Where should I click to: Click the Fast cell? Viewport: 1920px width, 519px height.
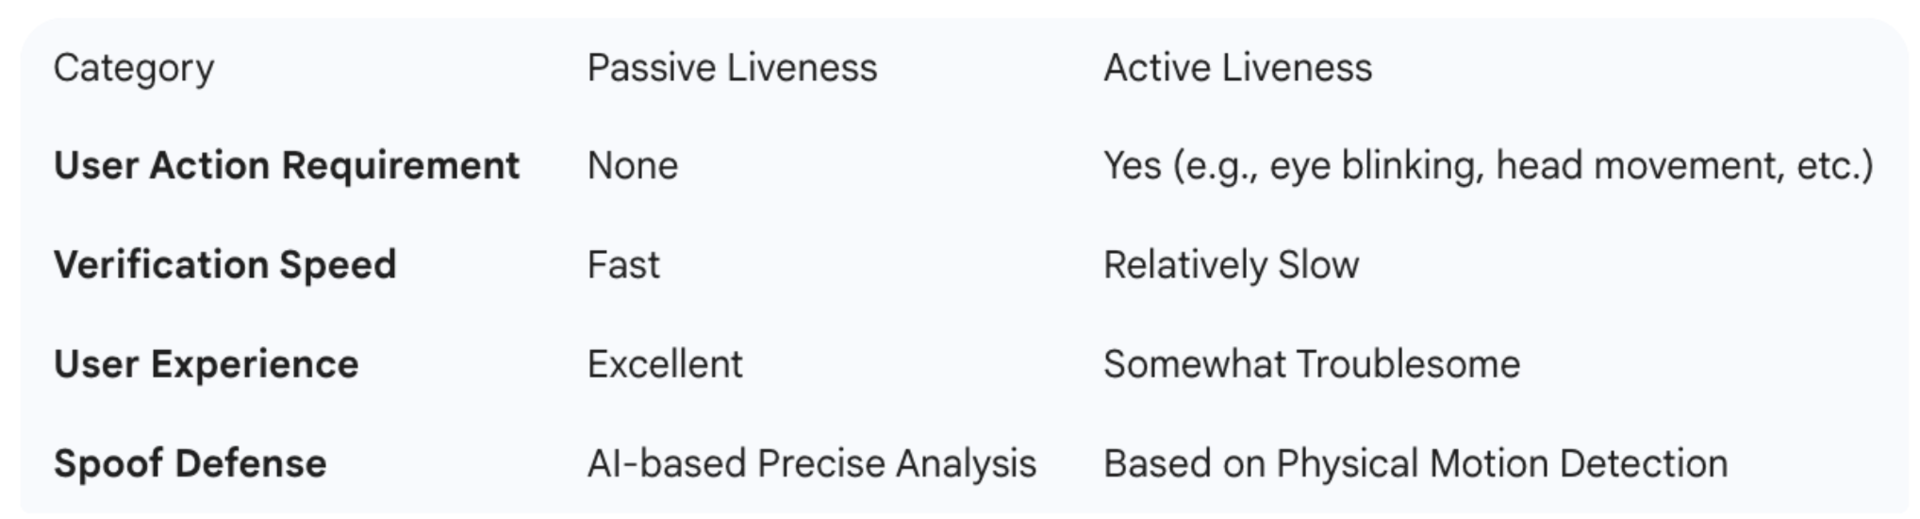click(x=623, y=265)
